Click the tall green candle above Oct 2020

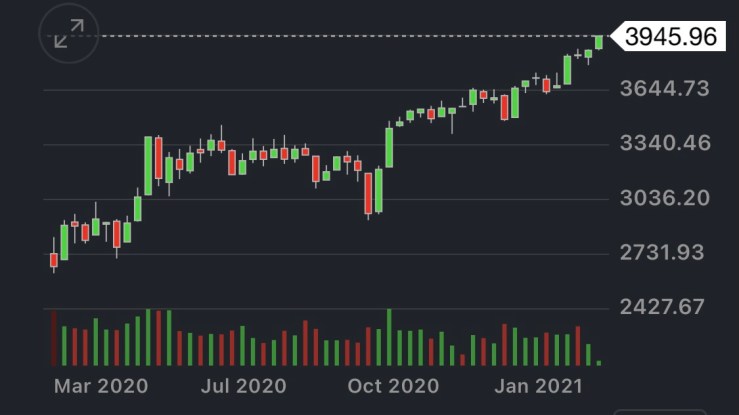coord(389,146)
